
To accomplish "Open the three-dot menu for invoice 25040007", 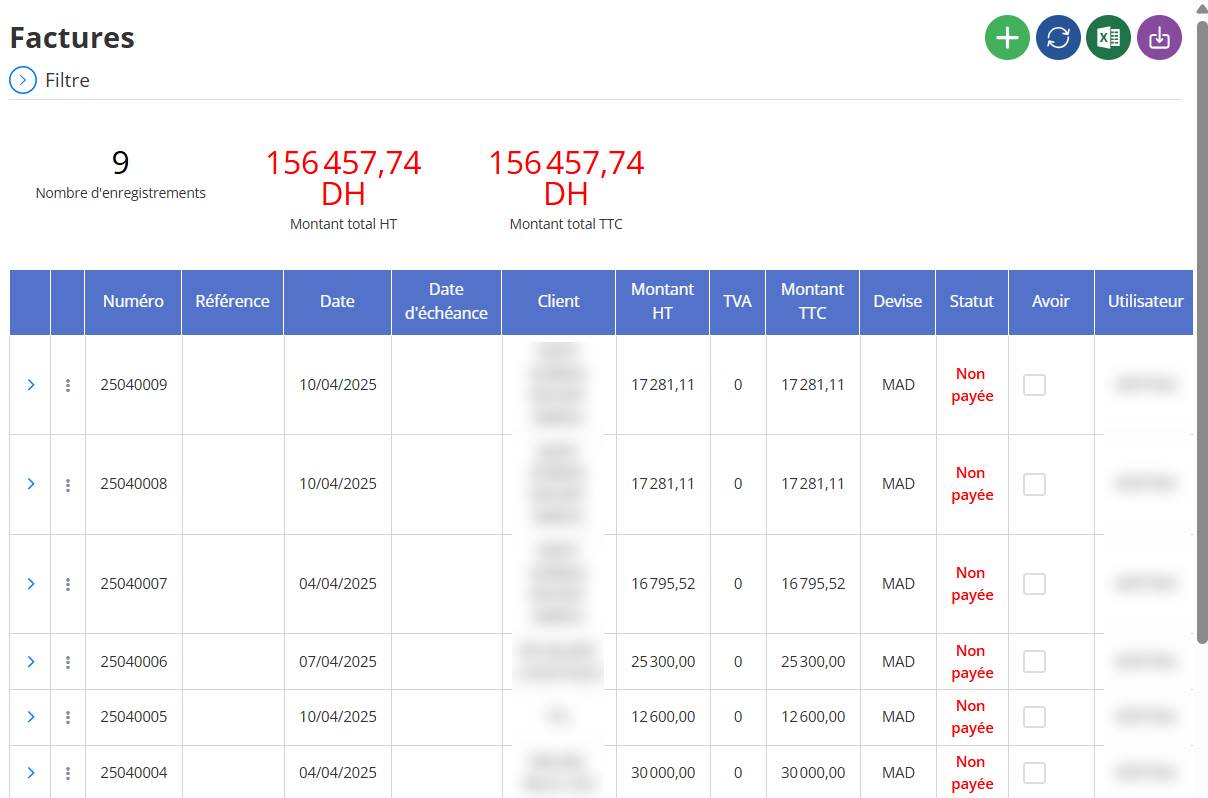I will click(68, 584).
